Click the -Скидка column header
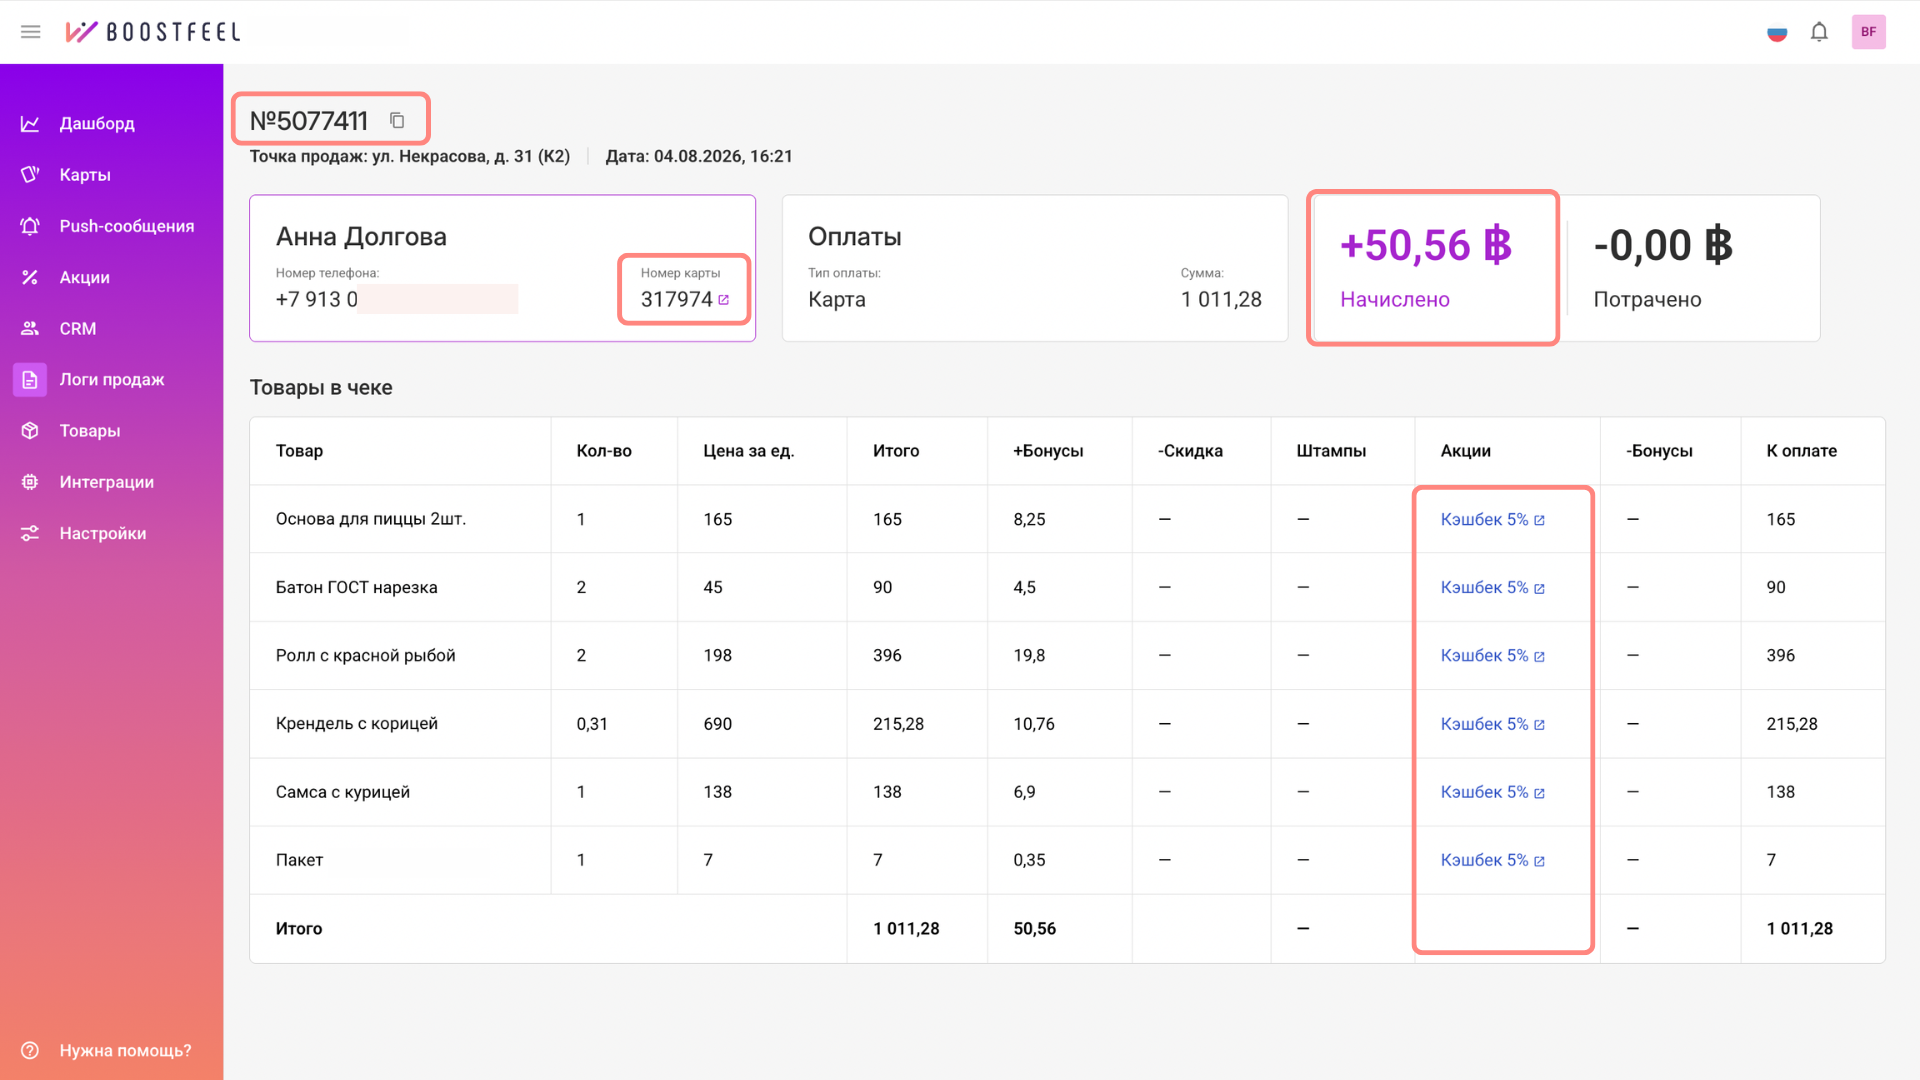 (x=1190, y=451)
